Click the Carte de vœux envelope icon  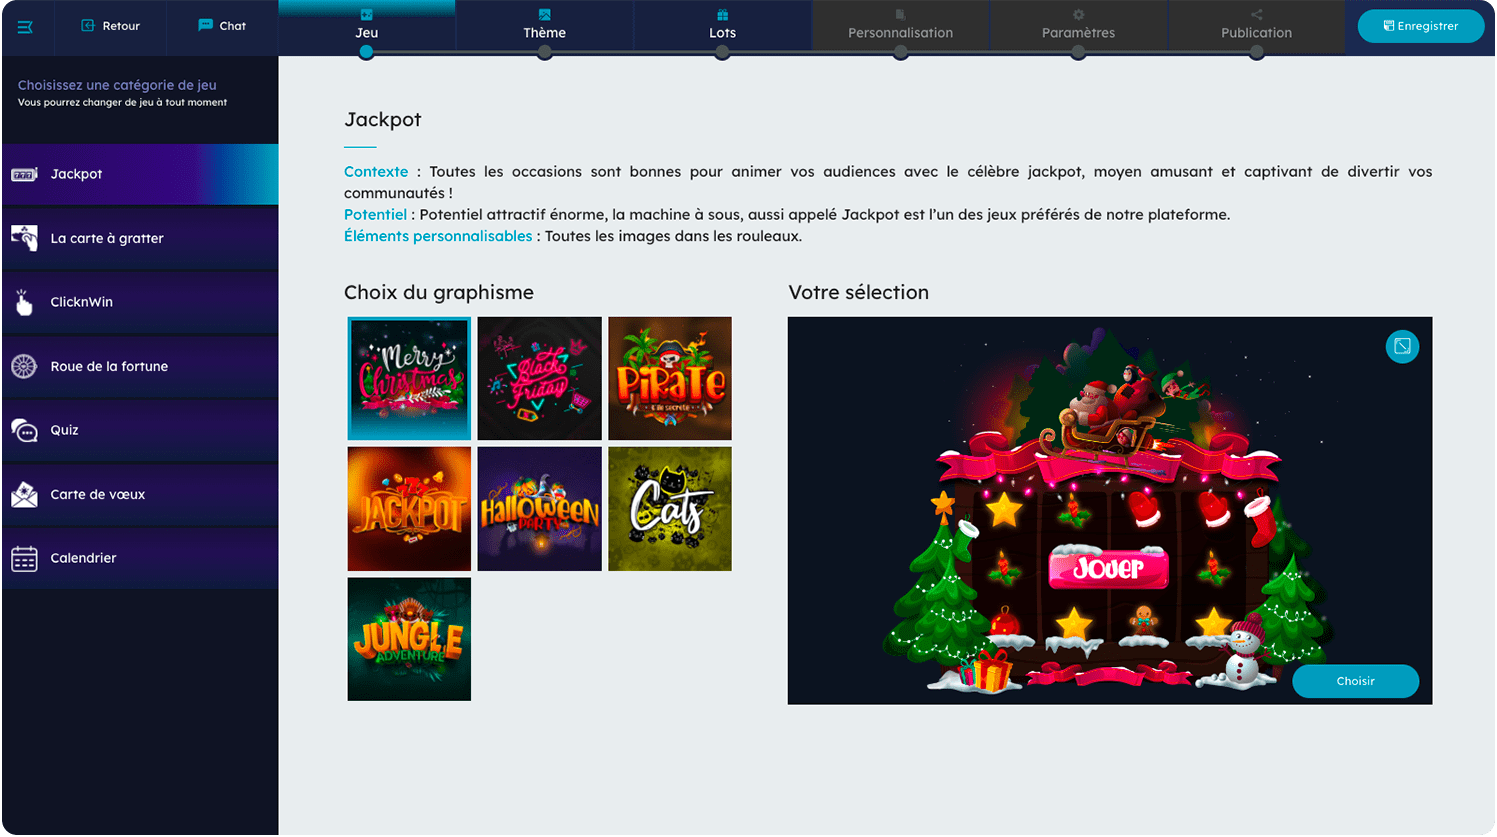pos(24,493)
